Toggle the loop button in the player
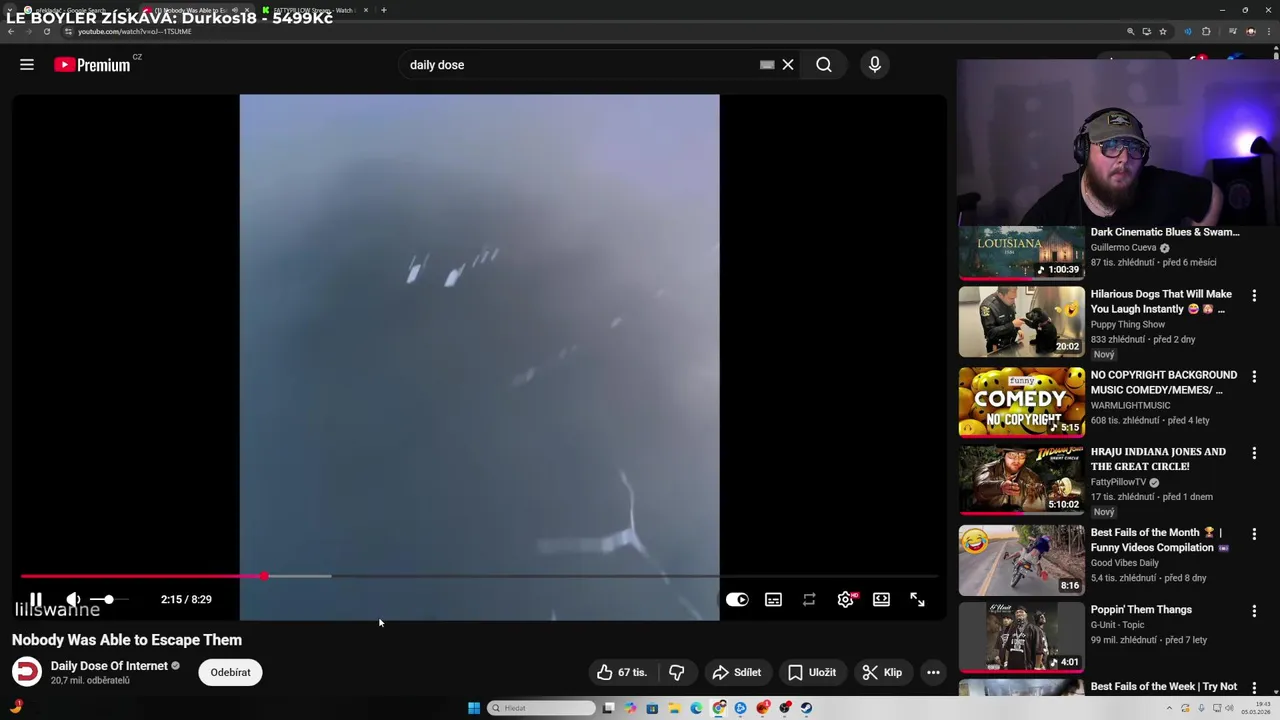1280x720 pixels. tap(809, 599)
